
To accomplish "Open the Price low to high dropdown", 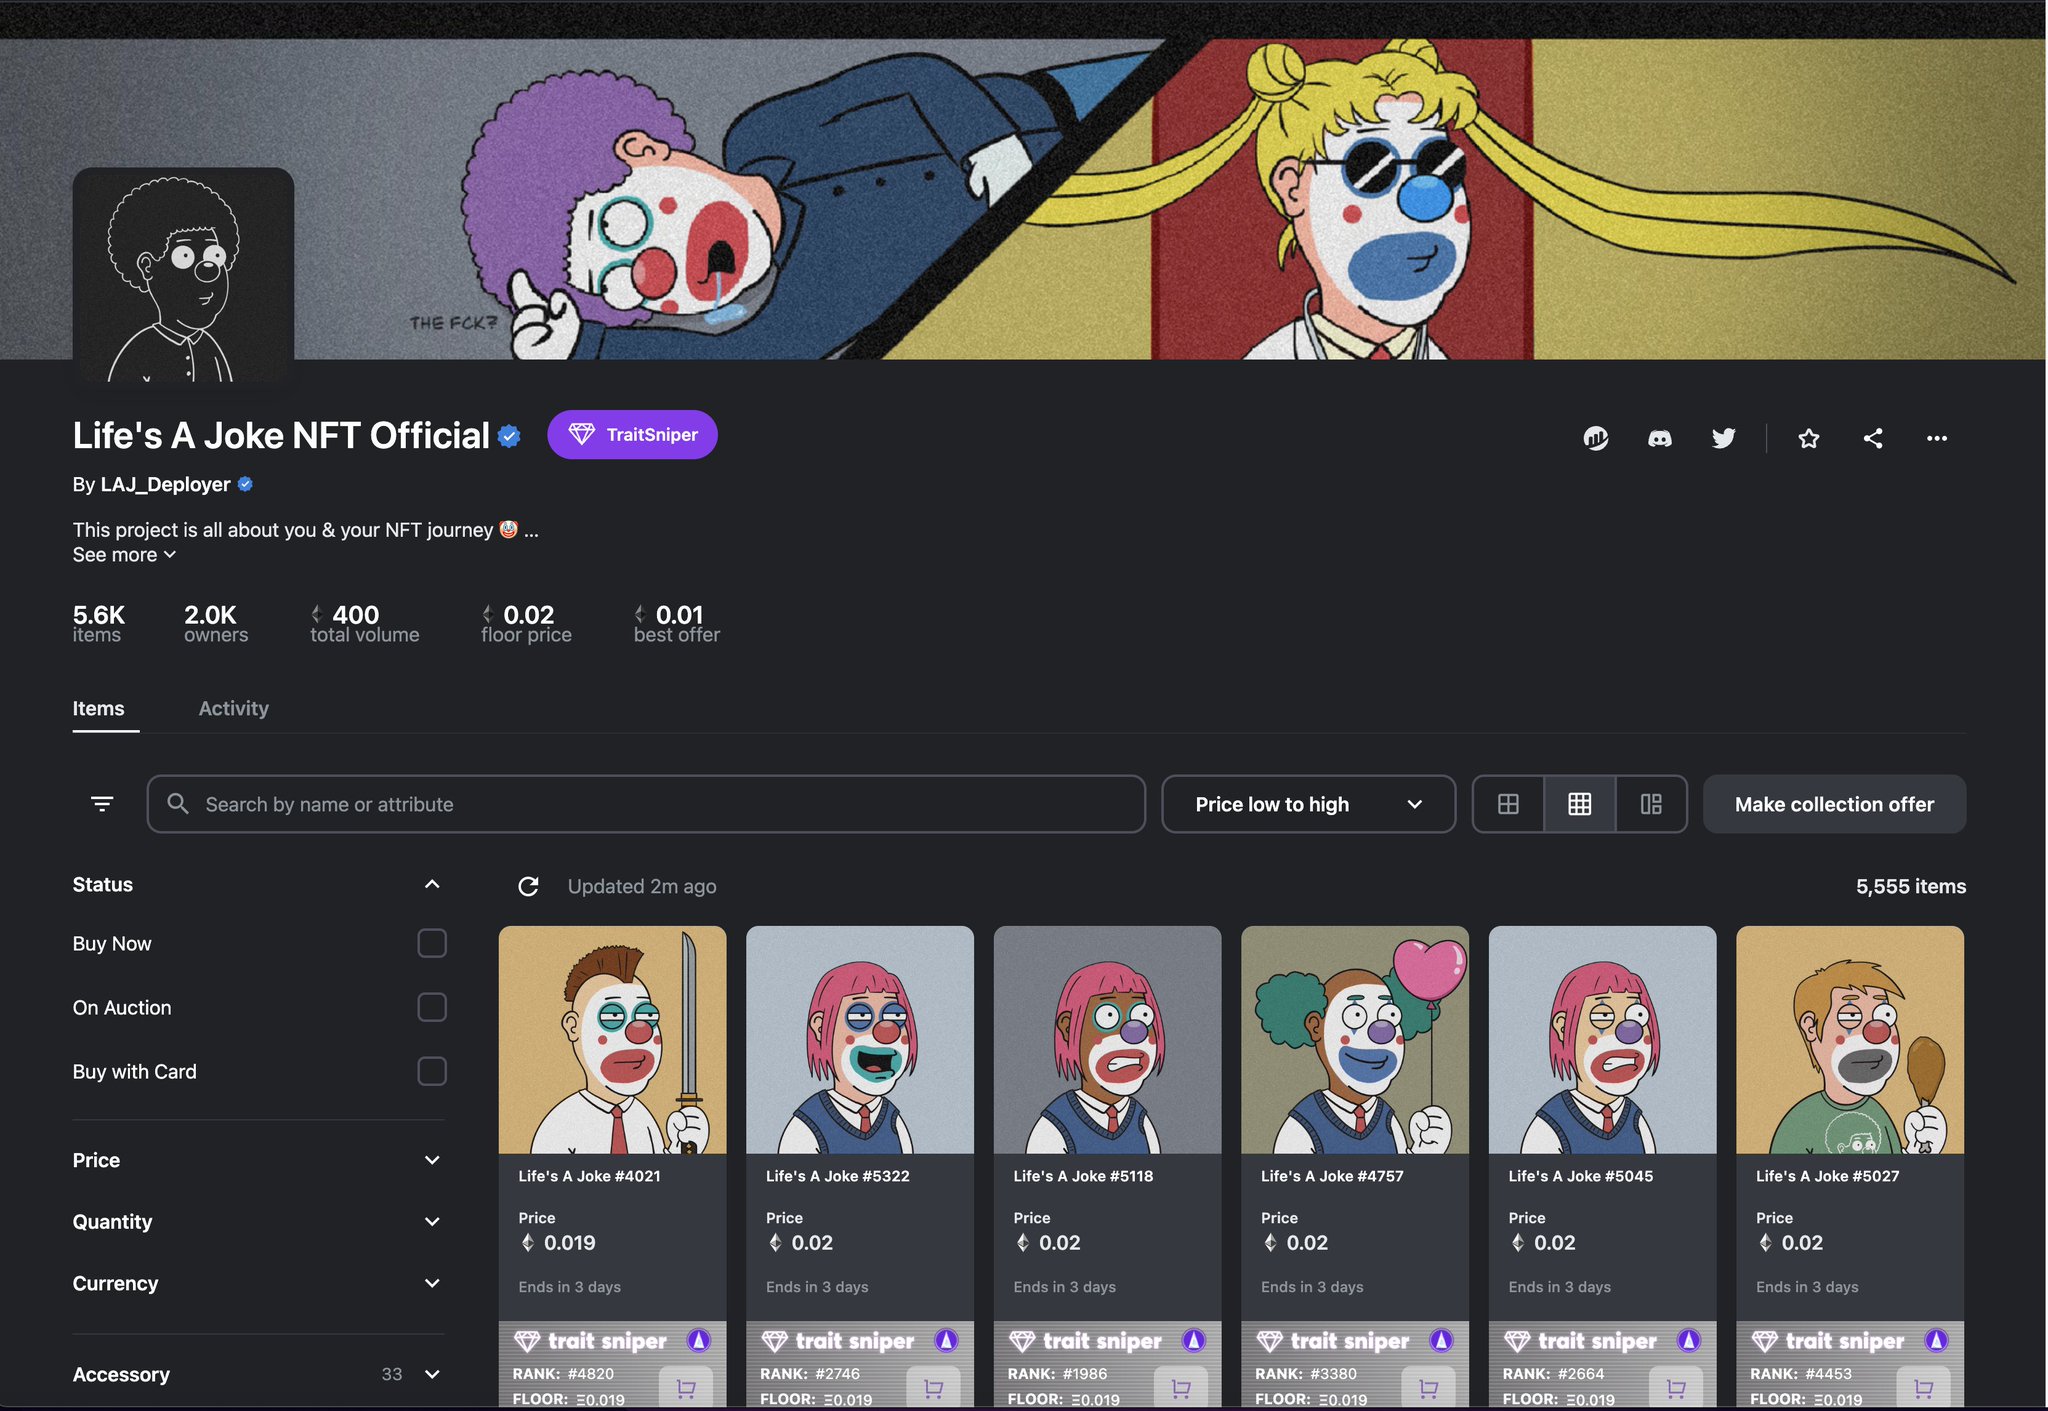I will click(1307, 804).
